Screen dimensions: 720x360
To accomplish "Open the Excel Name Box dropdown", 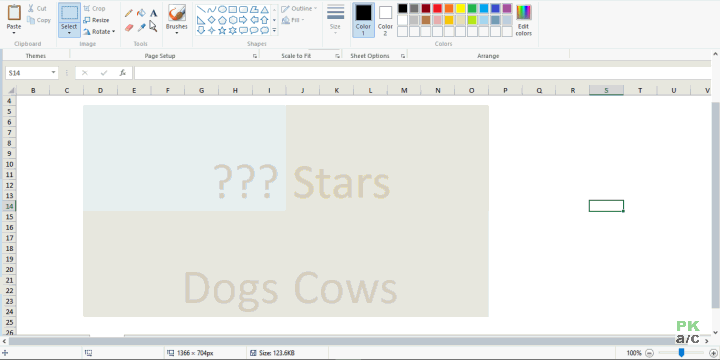I will click(54, 73).
